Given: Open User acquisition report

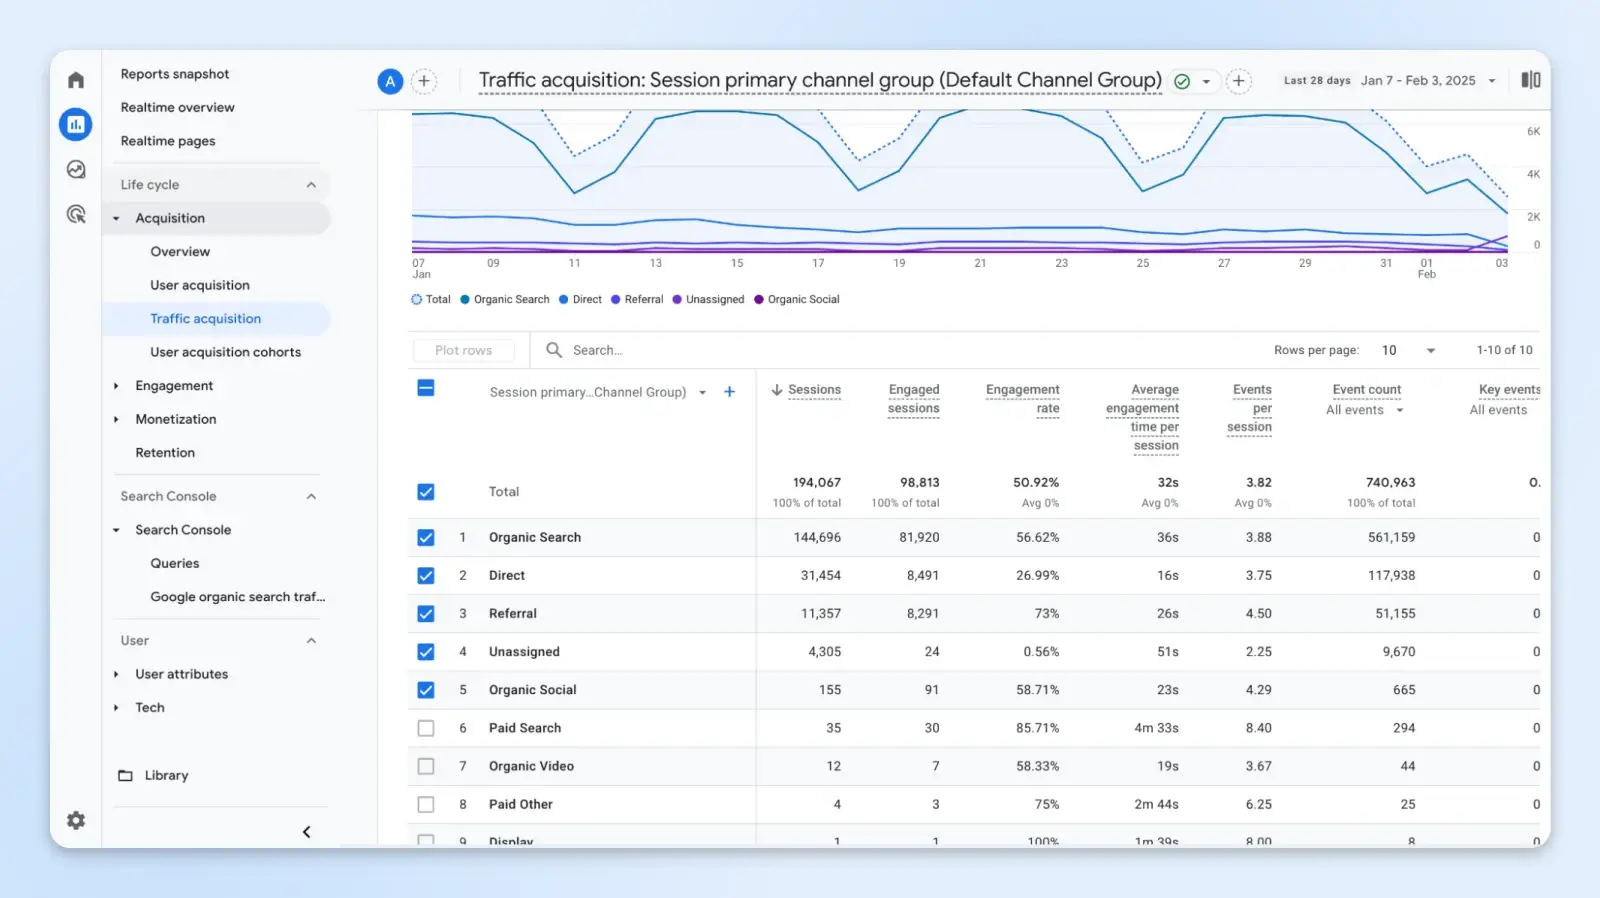Looking at the screenshot, I should 200,285.
